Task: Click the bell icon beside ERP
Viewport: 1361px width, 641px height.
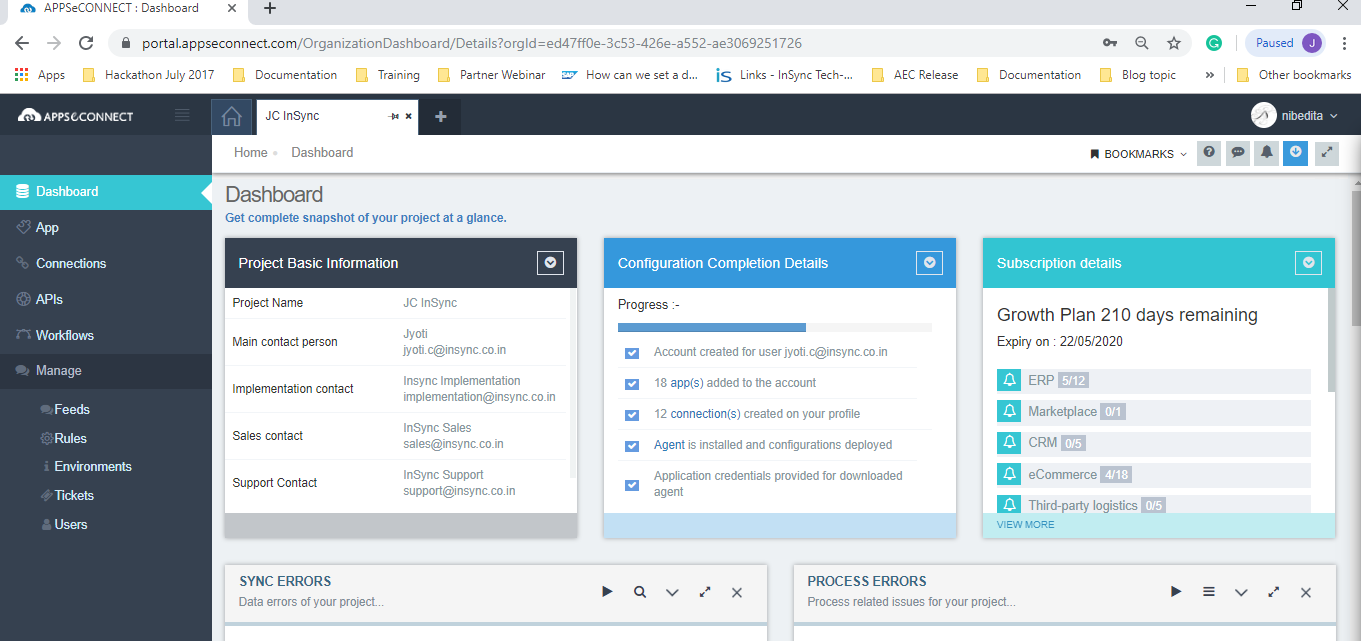Action: point(1009,381)
